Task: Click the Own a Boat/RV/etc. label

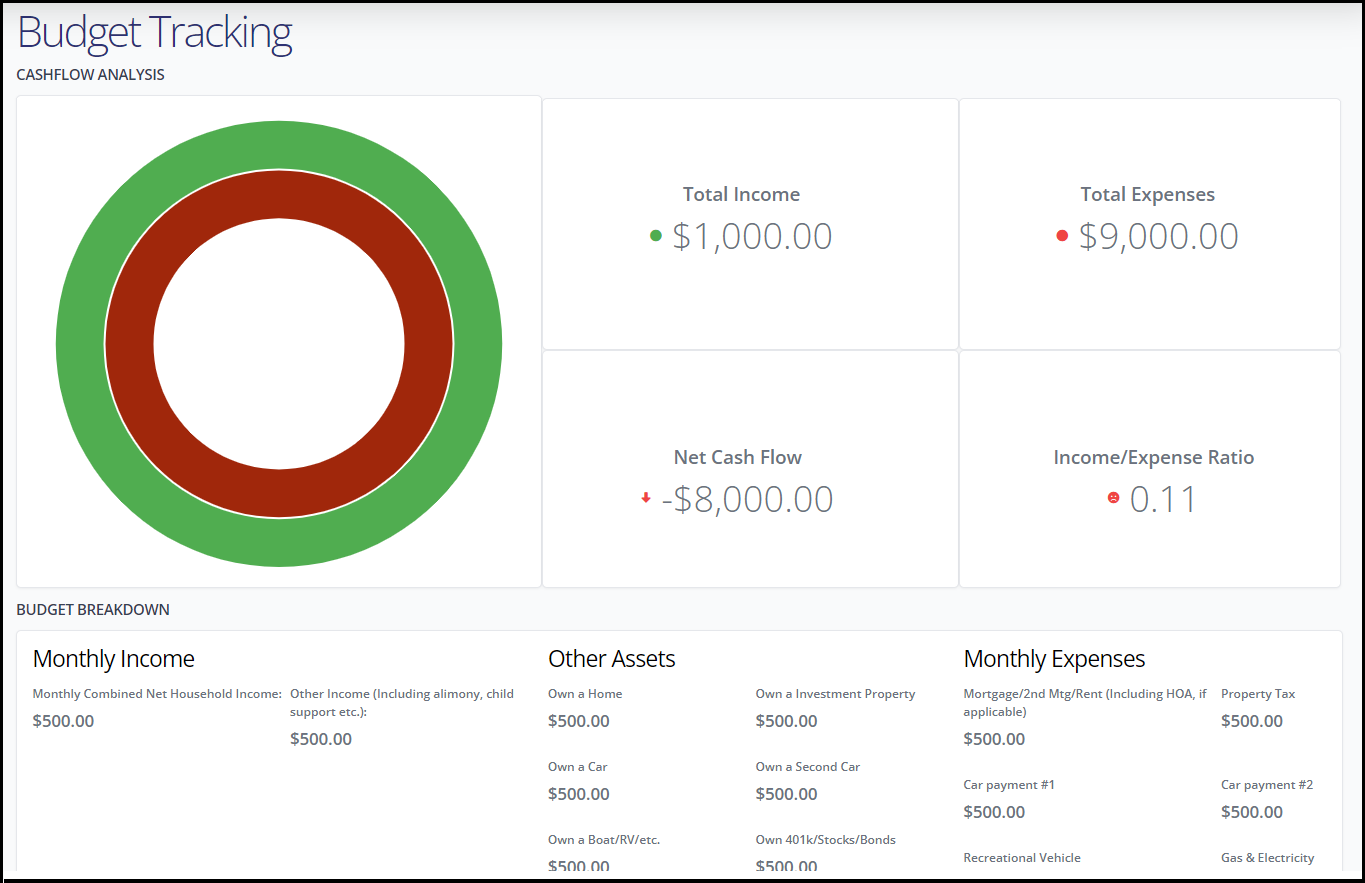Action: coord(604,840)
